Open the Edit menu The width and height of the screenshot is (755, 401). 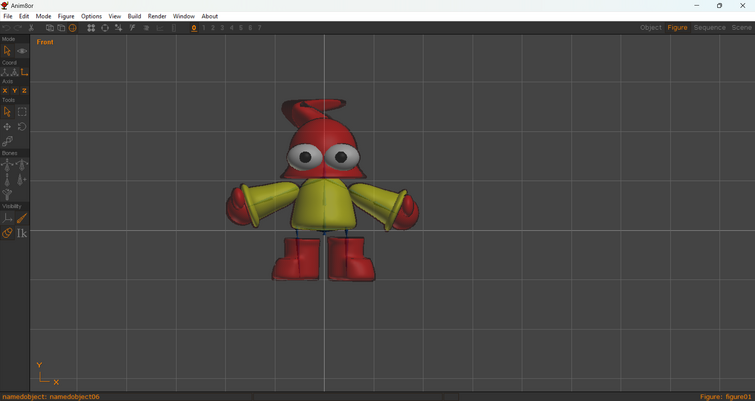pos(24,16)
